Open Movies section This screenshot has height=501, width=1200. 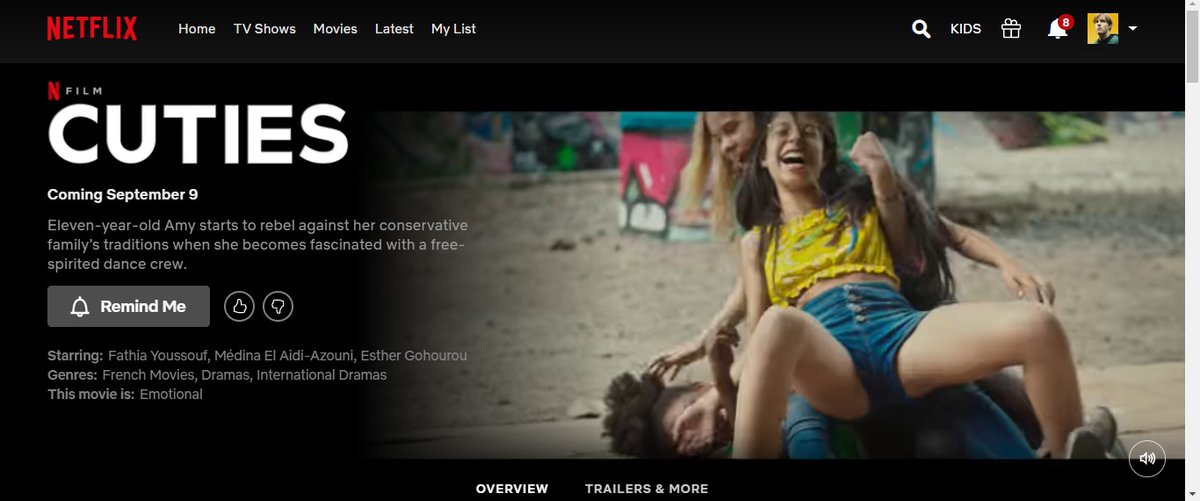coord(335,29)
